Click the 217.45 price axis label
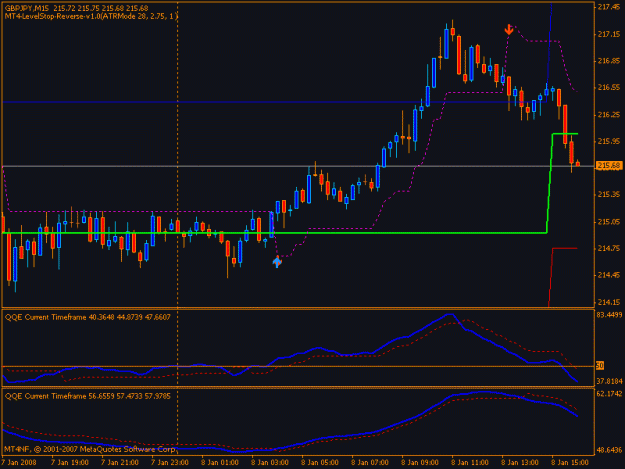 [608, 7]
